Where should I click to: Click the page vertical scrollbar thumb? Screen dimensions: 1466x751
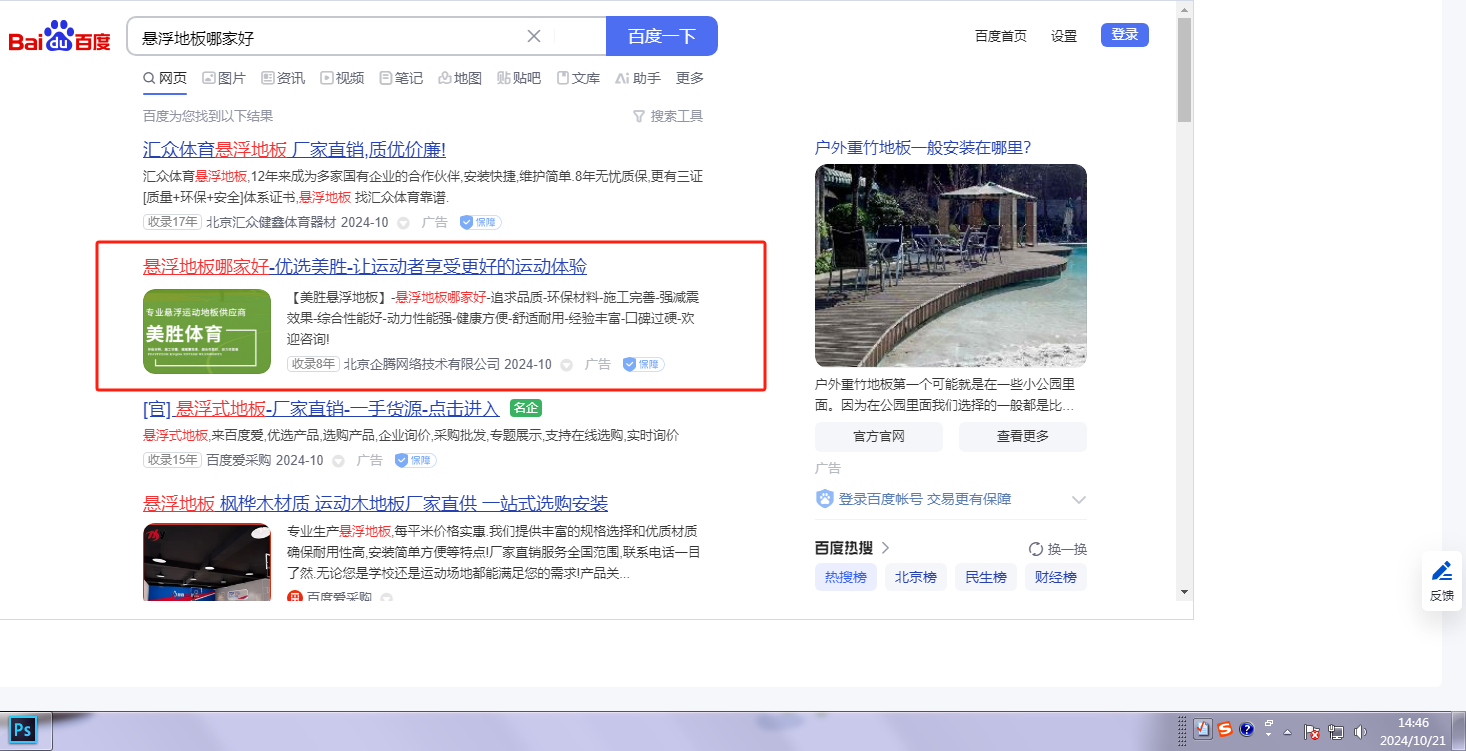pos(1184,70)
